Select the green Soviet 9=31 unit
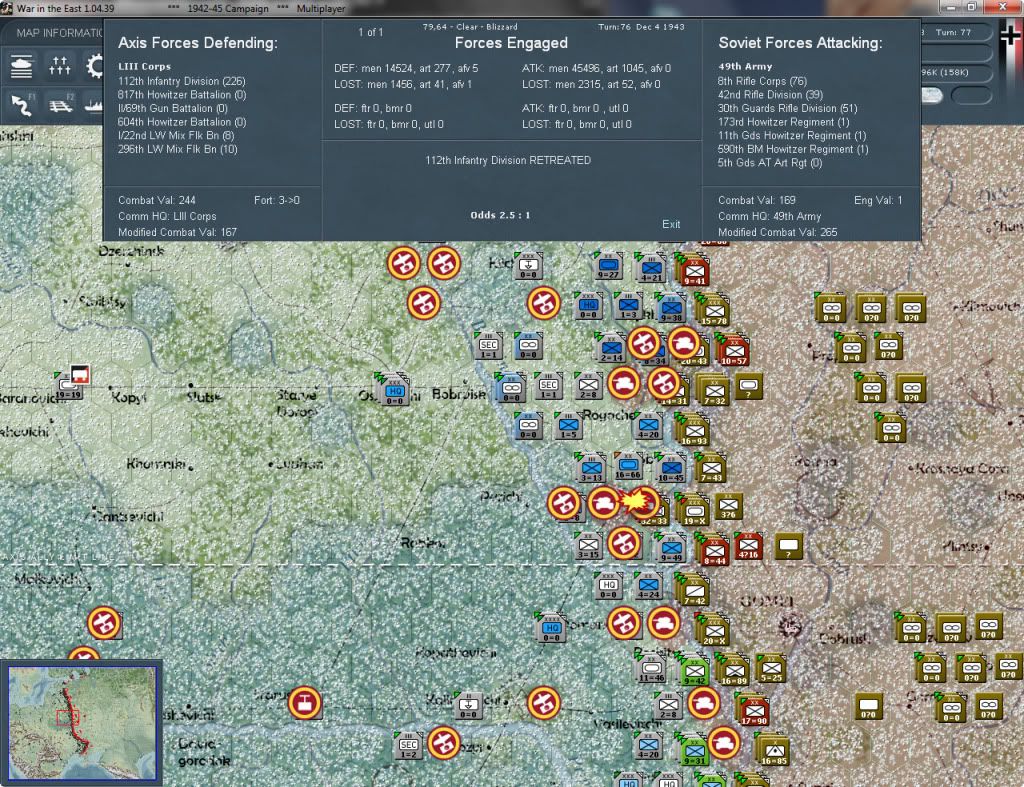1024x787 pixels. 693,750
